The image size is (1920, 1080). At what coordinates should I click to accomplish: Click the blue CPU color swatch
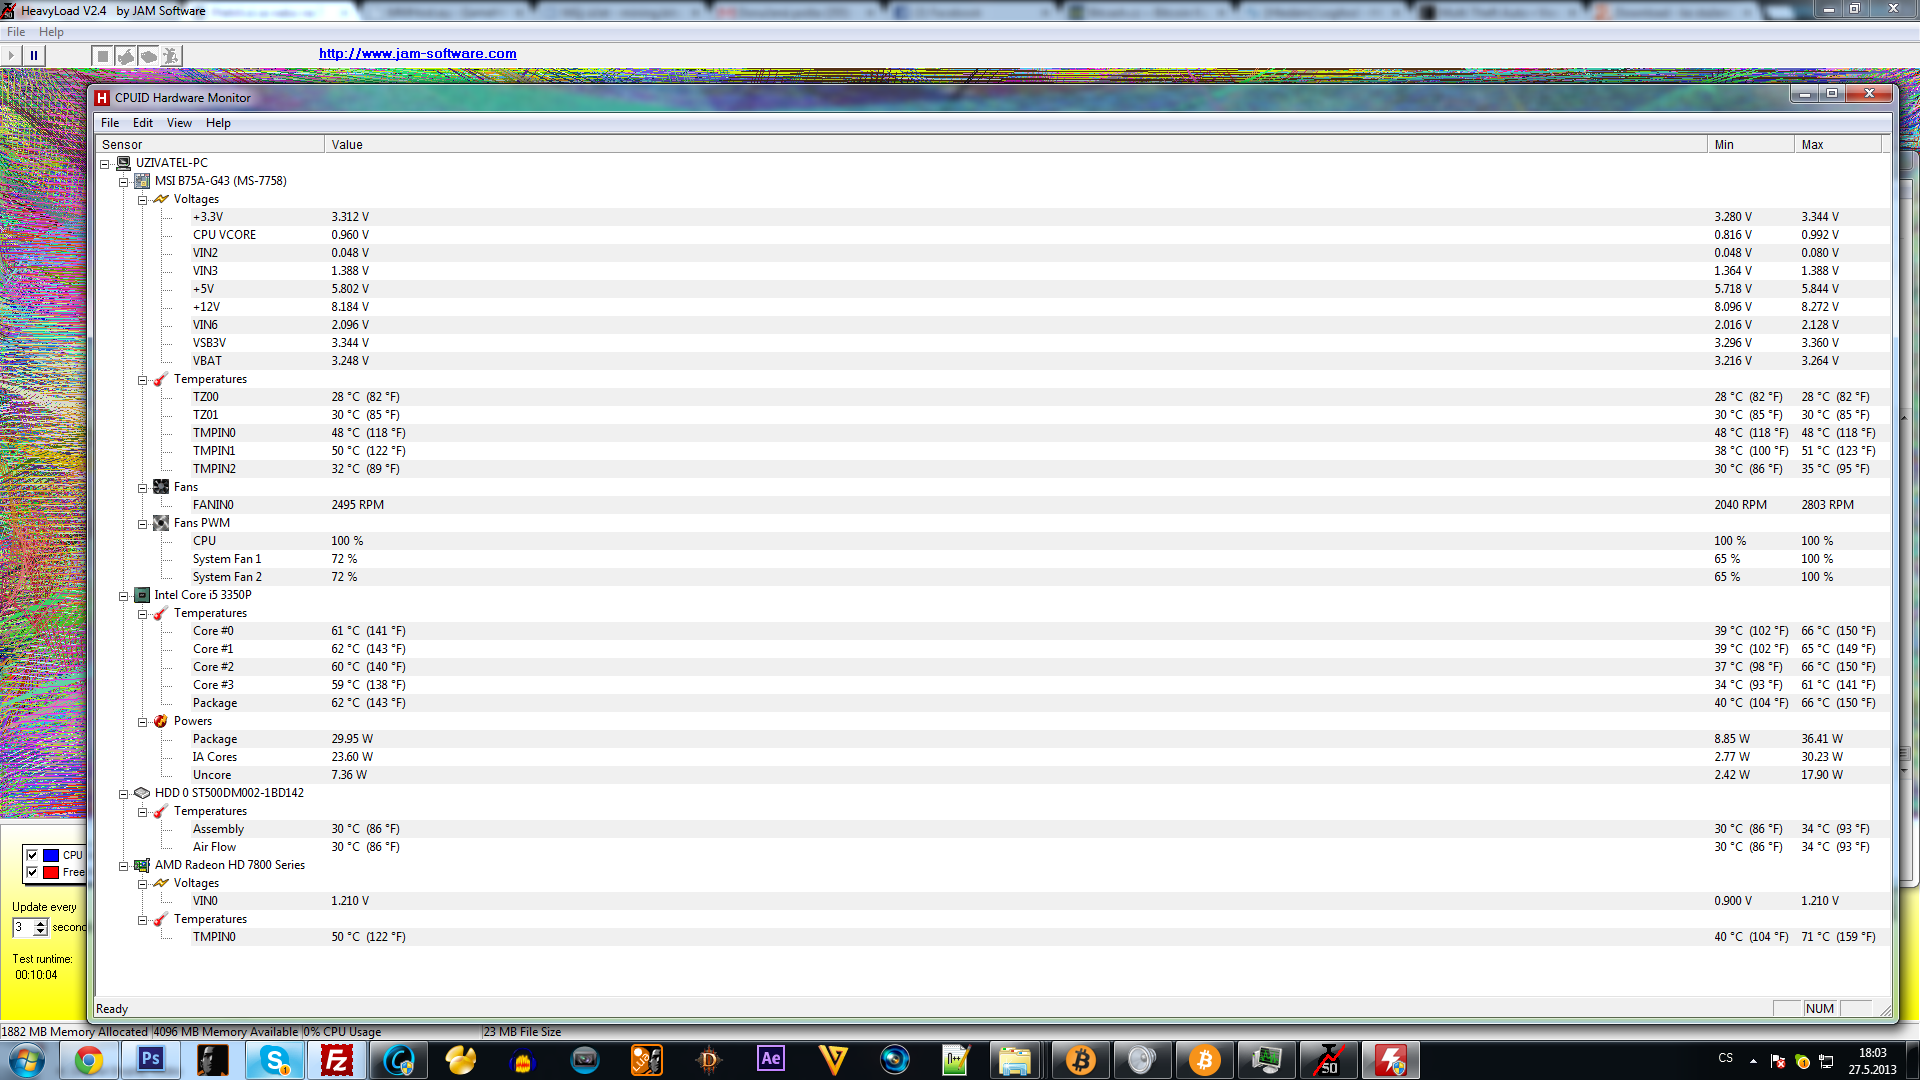pos(51,855)
